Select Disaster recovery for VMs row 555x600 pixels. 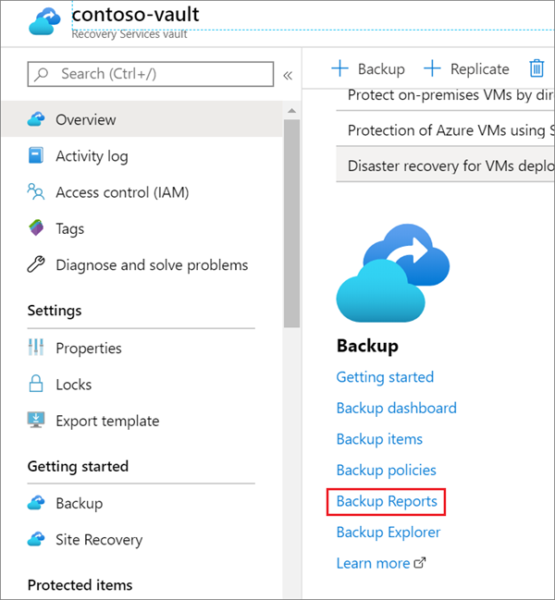[446, 166]
